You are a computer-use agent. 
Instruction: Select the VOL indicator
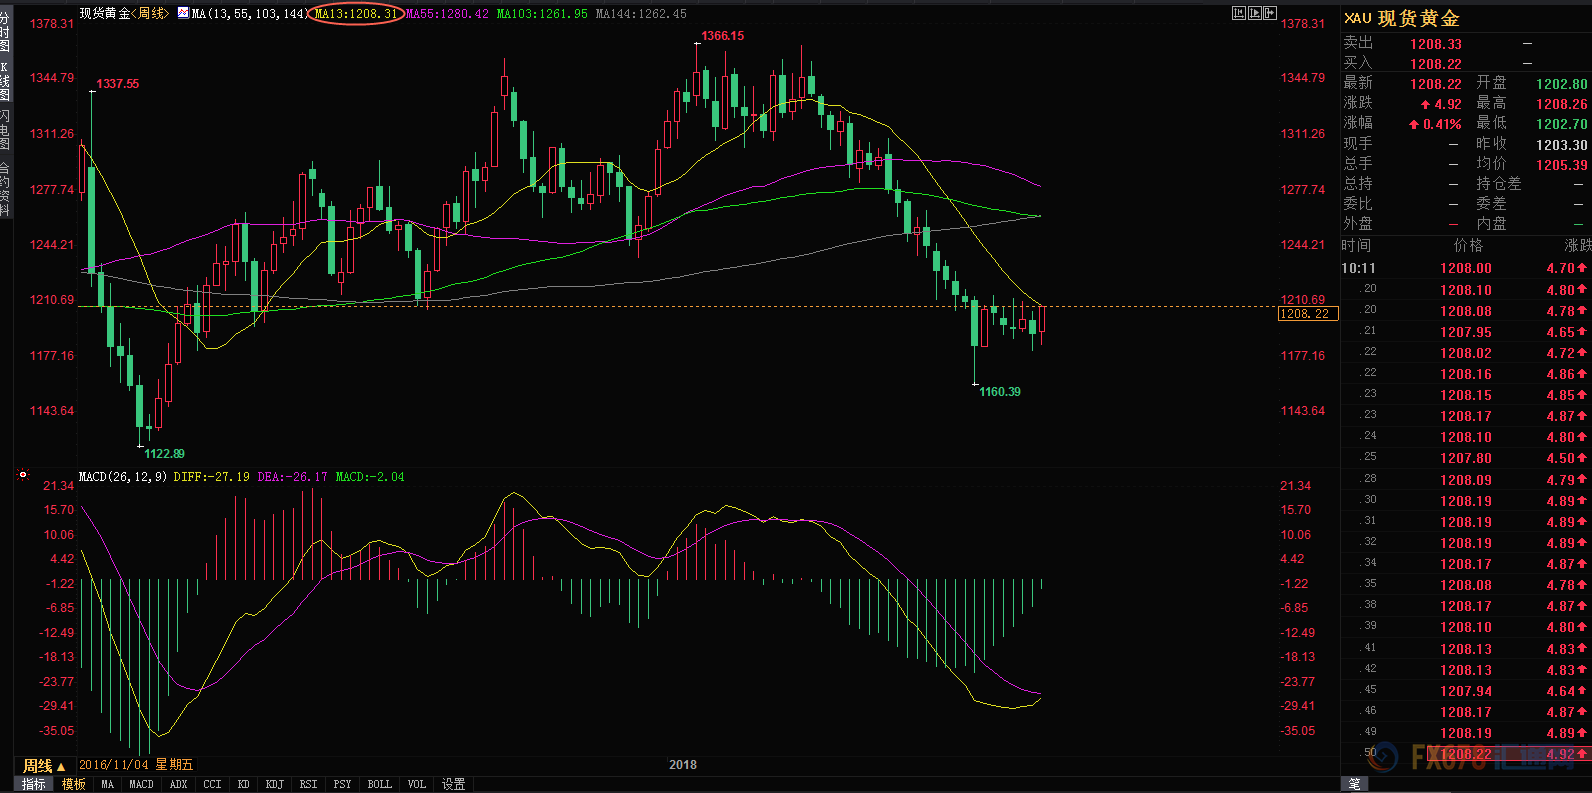pyautogui.click(x=417, y=785)
